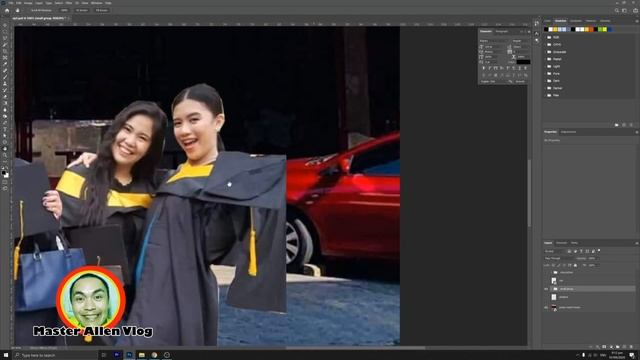640x360 pixels.
Task: Switch to the Channels tab
Action: click(x=562, y=243)
